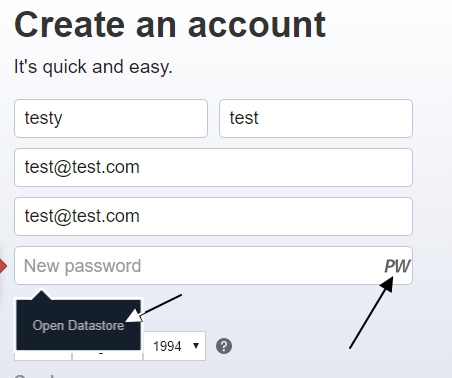The height and width of the screenshot is (378, 452).
Task: Click the Open Datastore popup's pointer notch
Action: pos(42,295)
